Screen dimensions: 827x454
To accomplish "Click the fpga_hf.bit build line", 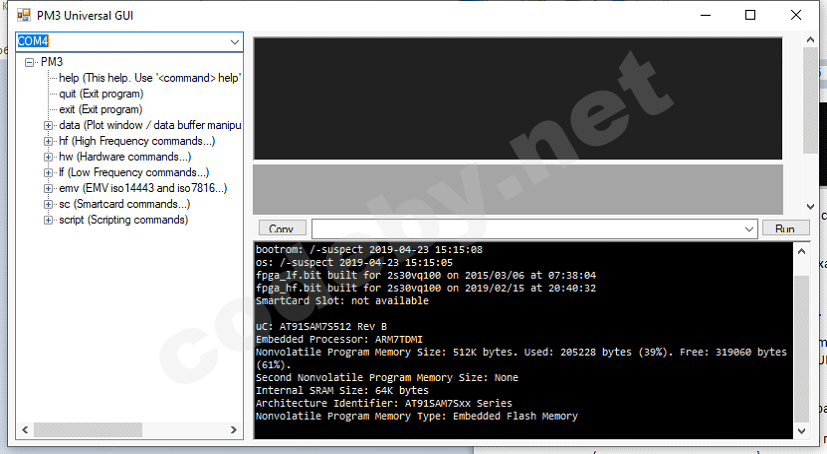I will click(426, 288).
